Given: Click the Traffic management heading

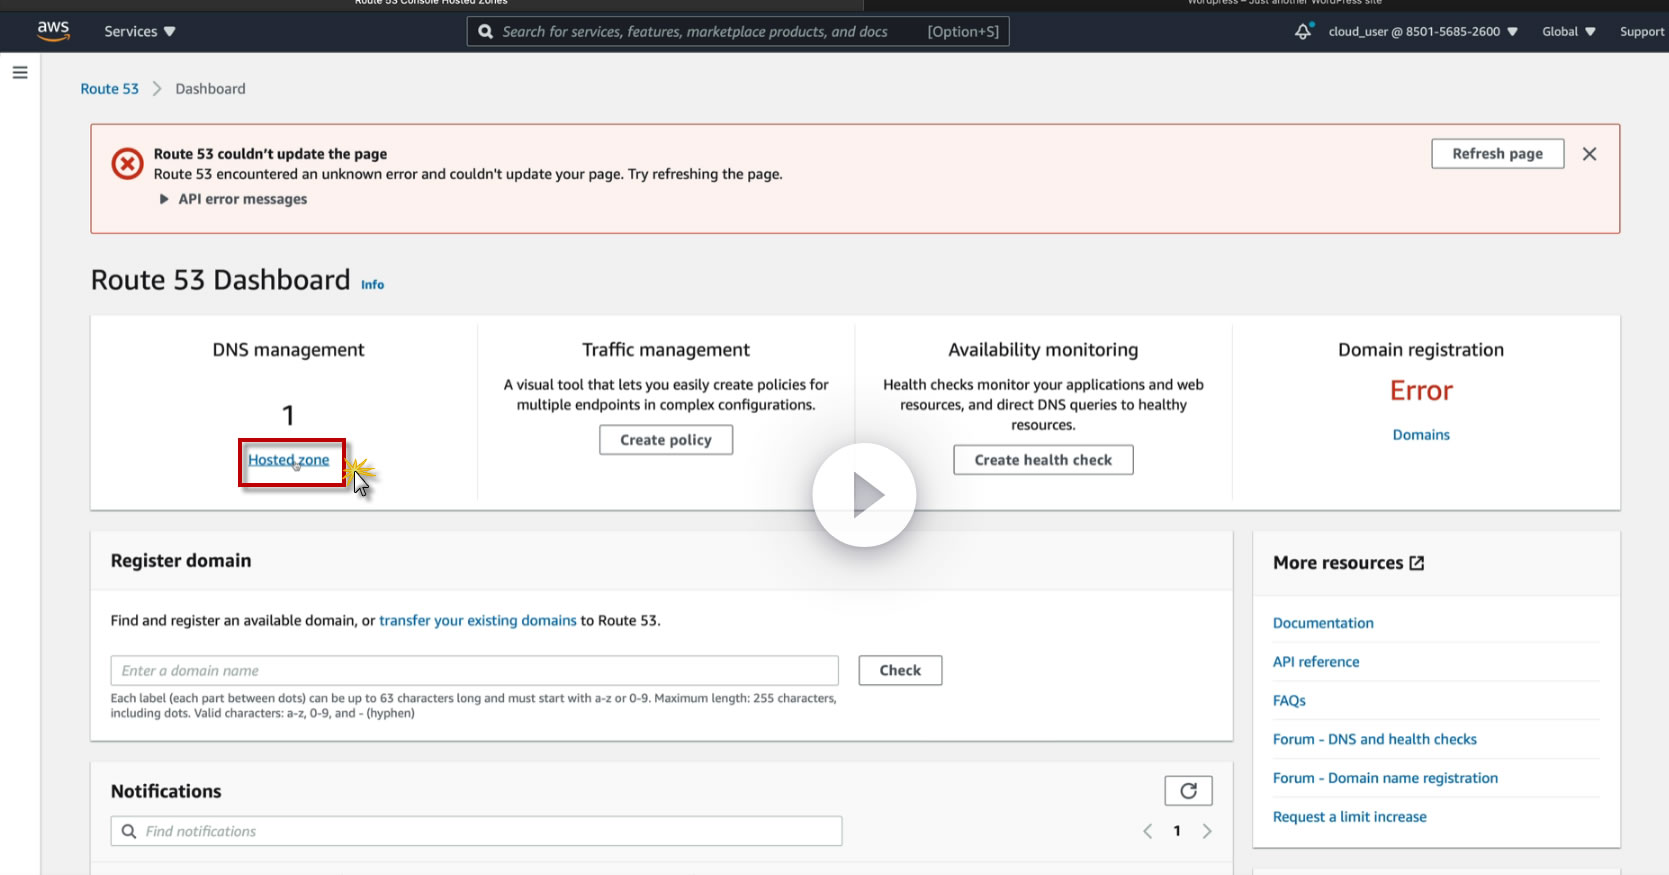Looking at the screenshot, I should [x=666, y=350].
